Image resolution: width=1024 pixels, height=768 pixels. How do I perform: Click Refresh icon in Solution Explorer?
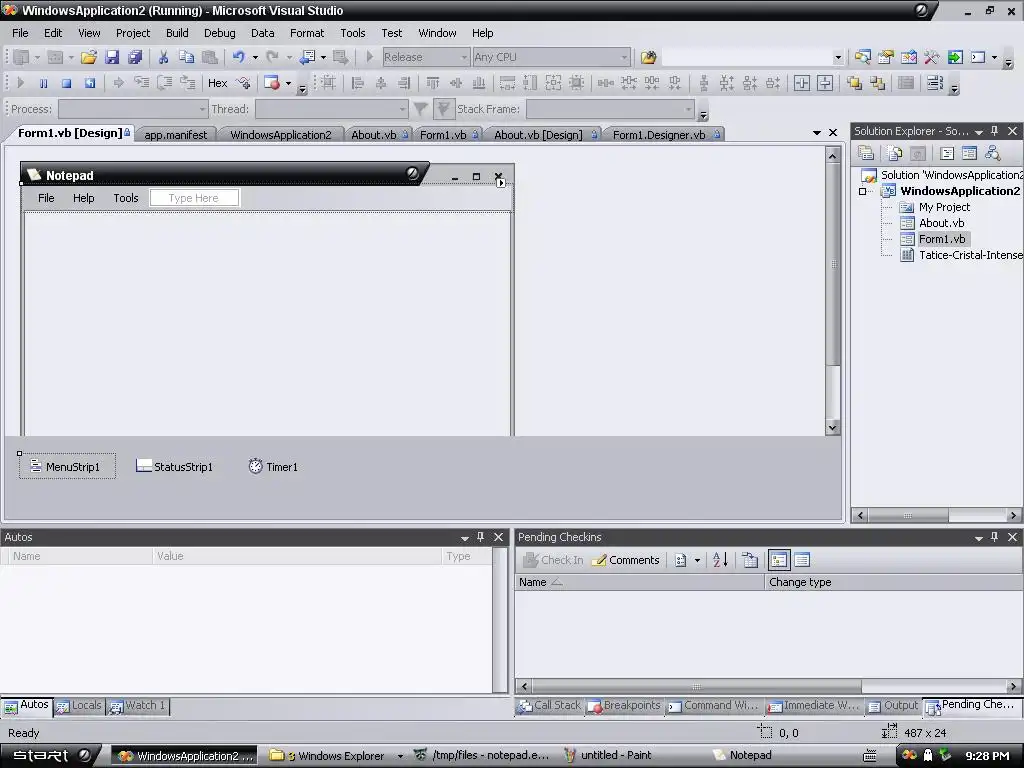click(x=918, y=153)
